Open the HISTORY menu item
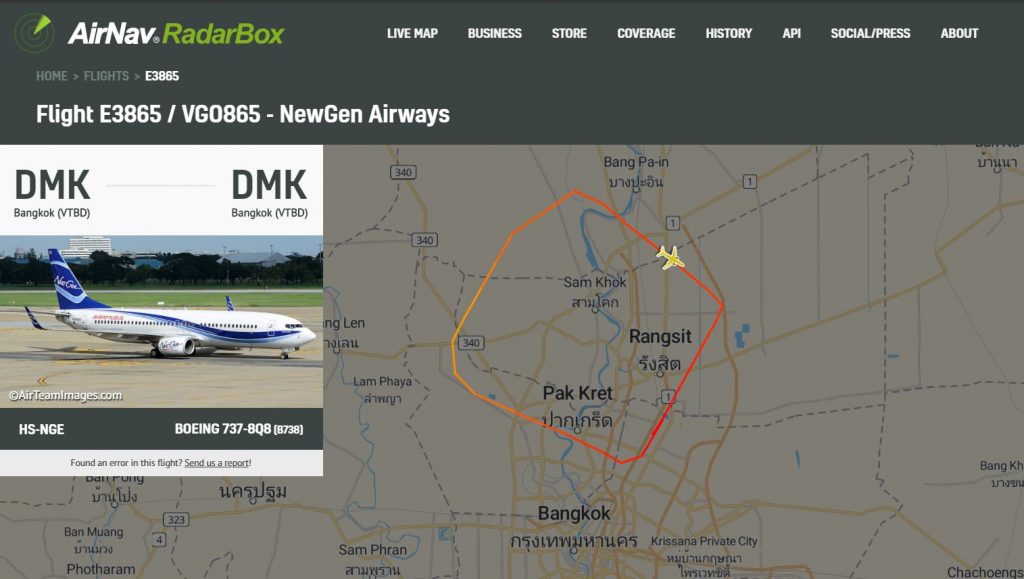This screenshot has height=579, width=1024. click(729, 33)
